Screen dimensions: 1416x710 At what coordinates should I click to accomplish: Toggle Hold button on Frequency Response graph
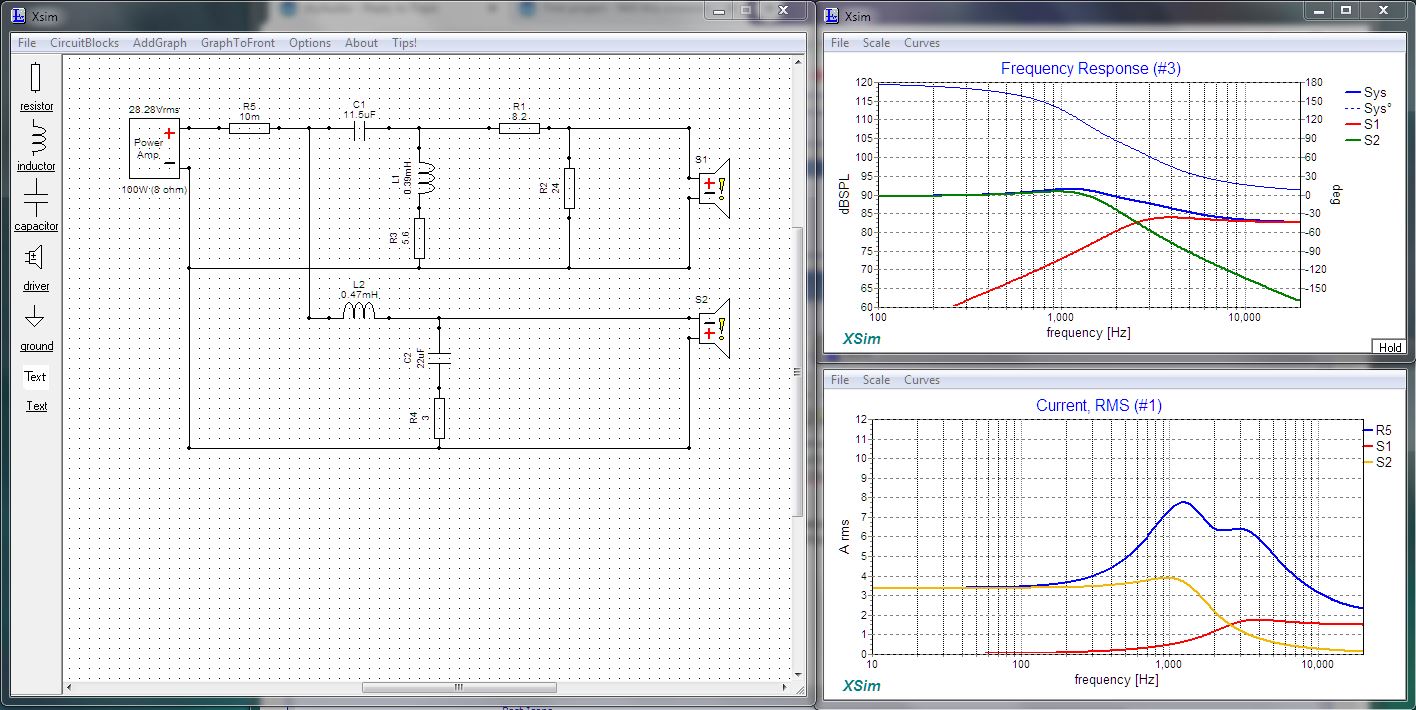point(1389,347)
